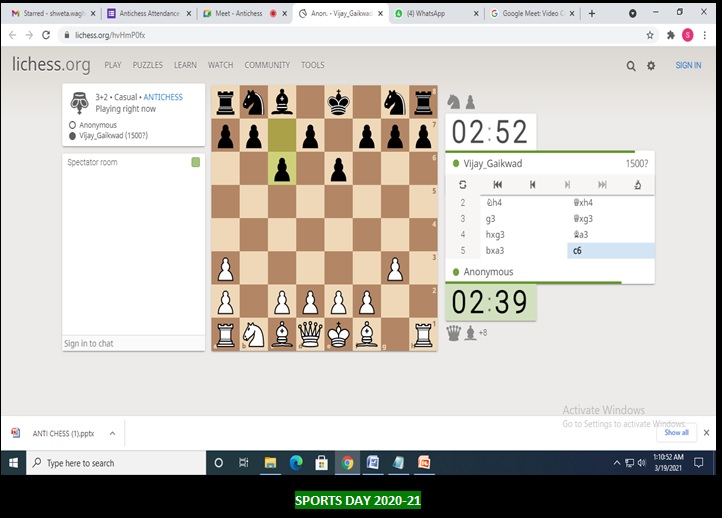Viewport: 722px width, 518px height.
Task: Open Microsoft Store from the taskbar
Action: (321, 463)
